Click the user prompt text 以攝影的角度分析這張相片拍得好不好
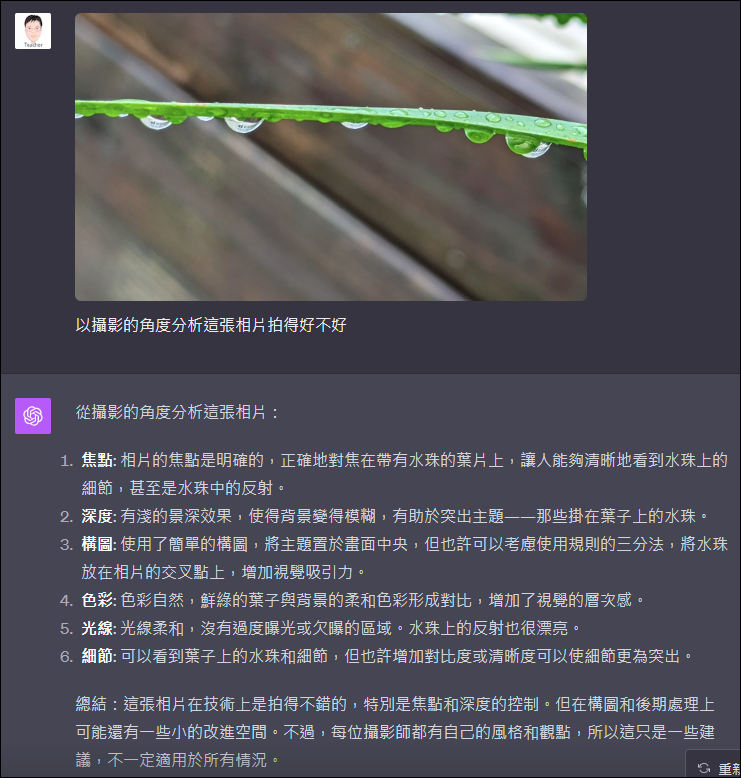 (x=211, y=325)
